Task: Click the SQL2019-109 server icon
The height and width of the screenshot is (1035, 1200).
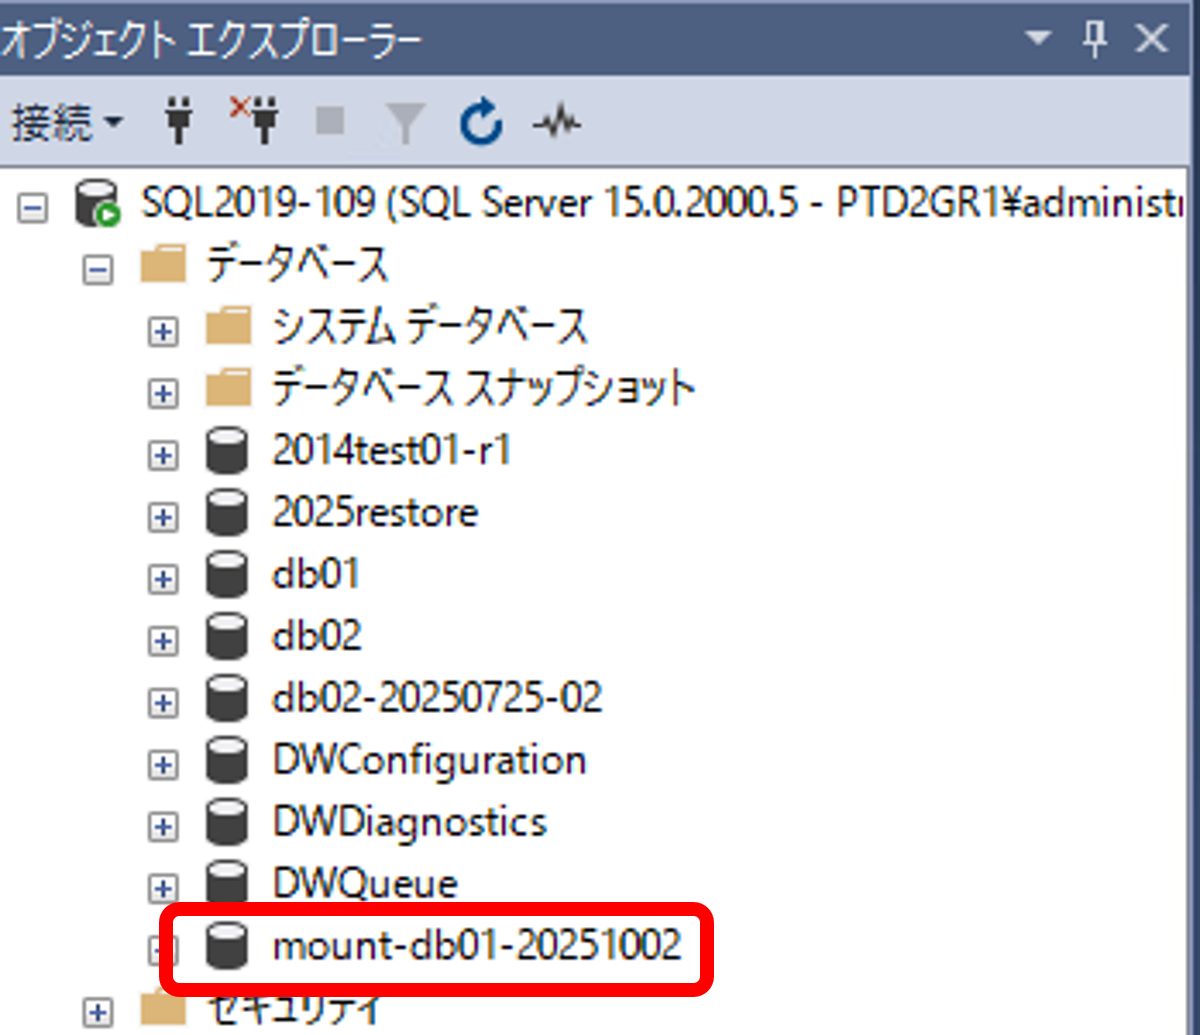Action: 97,207
